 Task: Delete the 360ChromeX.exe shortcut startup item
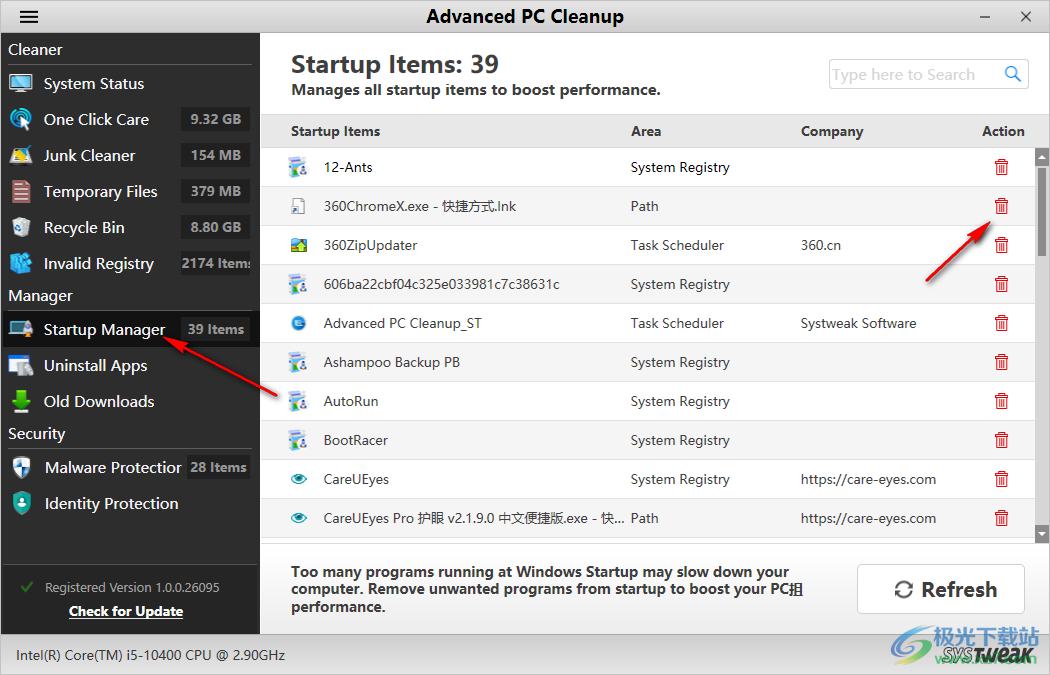[x=1001, y=206]
